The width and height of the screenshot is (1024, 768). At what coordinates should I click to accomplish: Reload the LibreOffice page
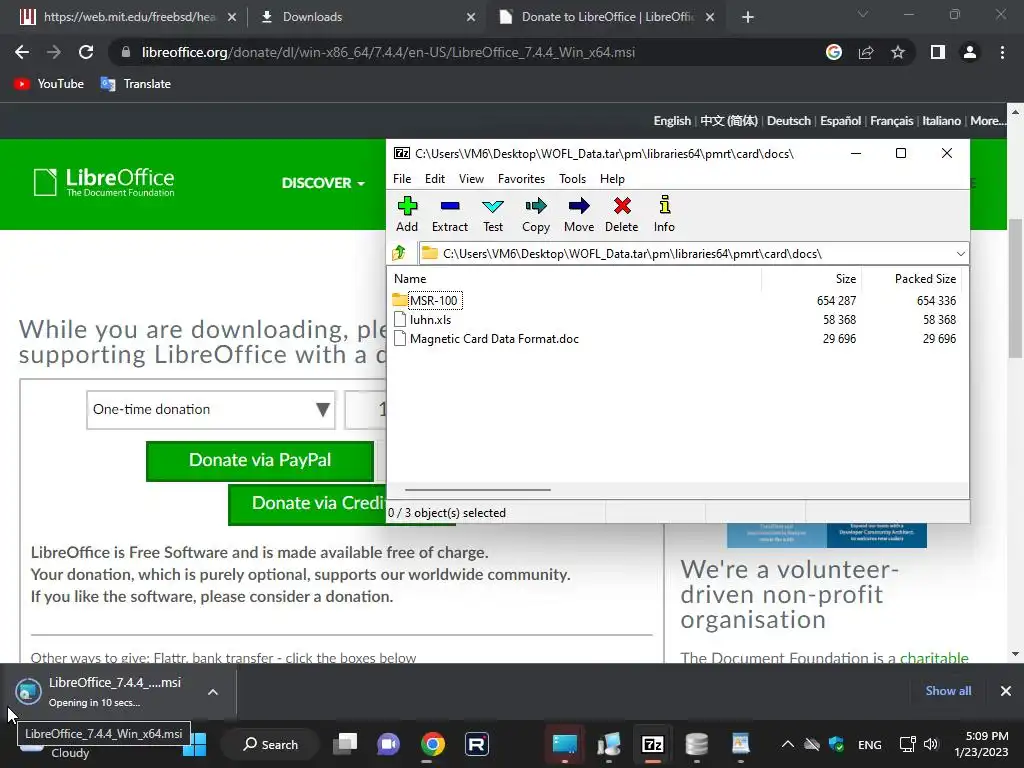pyautogui.click(x=86, y=52)
